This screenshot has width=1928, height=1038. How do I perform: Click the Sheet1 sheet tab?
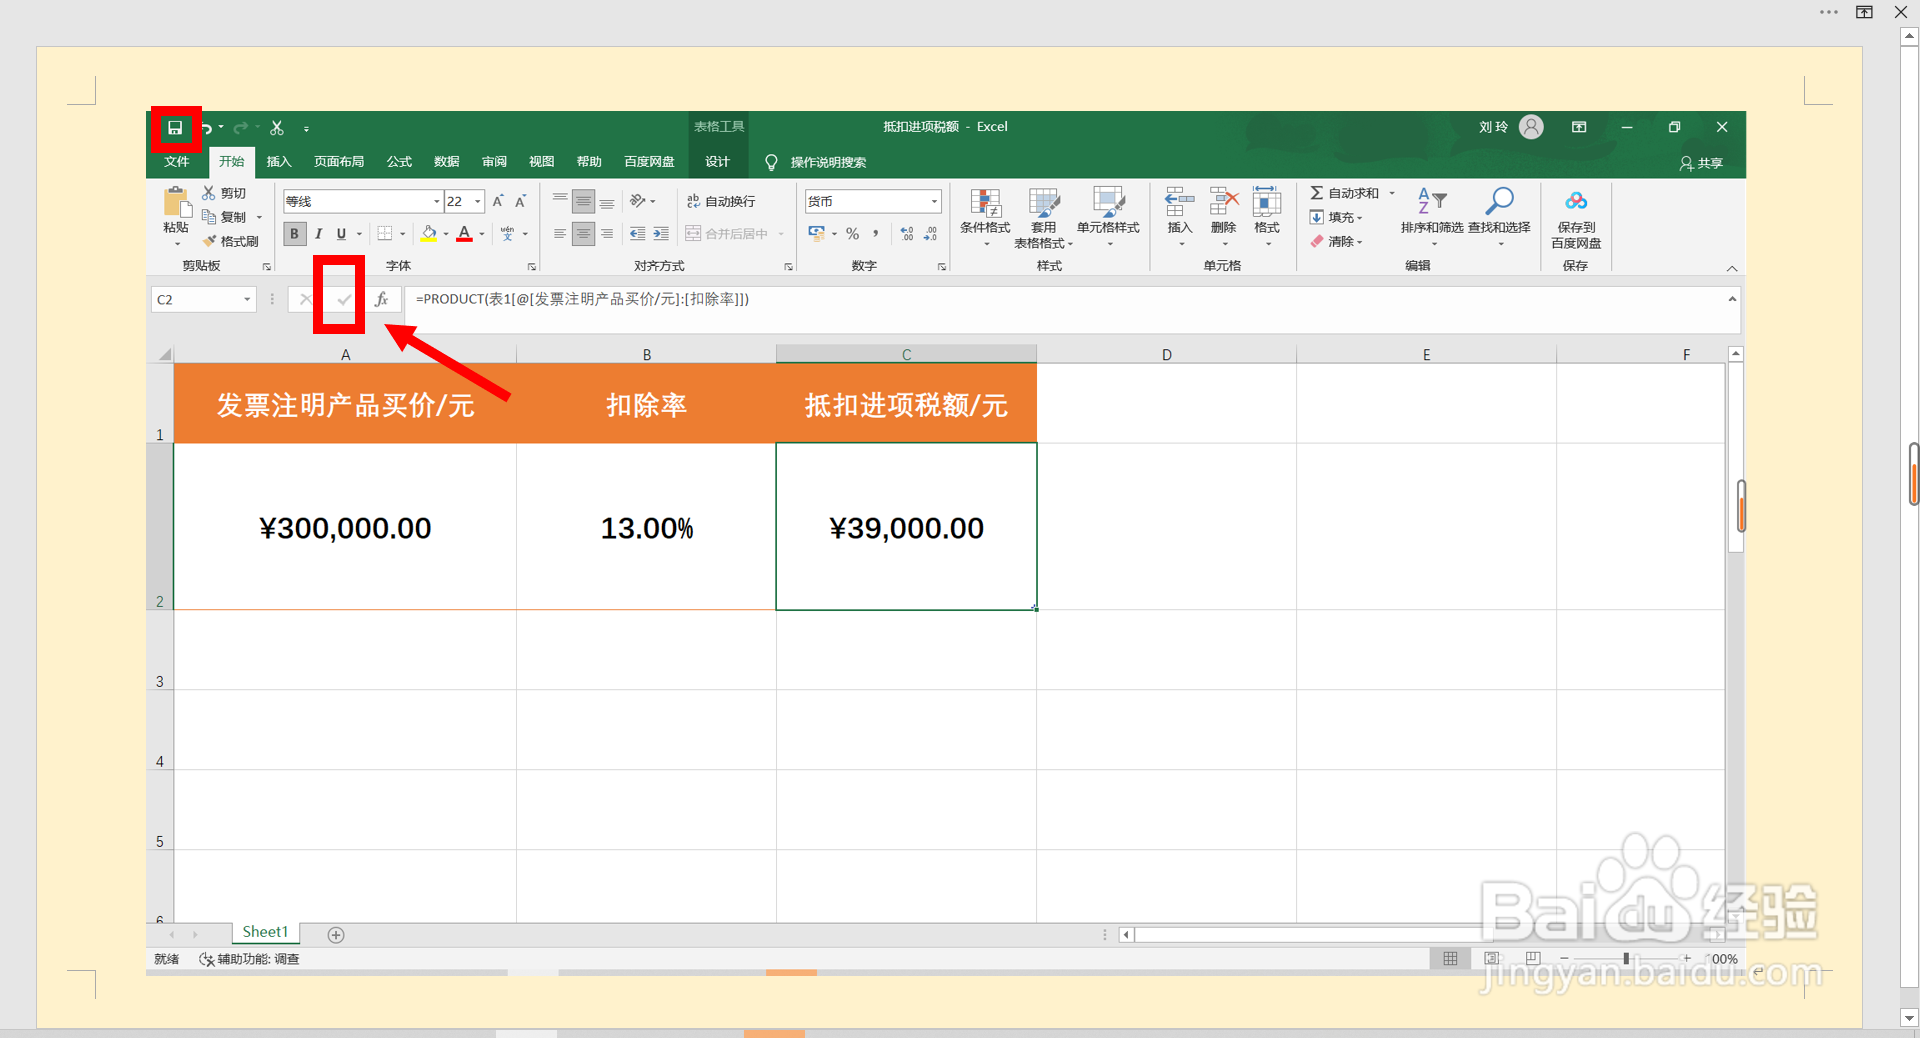(265, 932)
